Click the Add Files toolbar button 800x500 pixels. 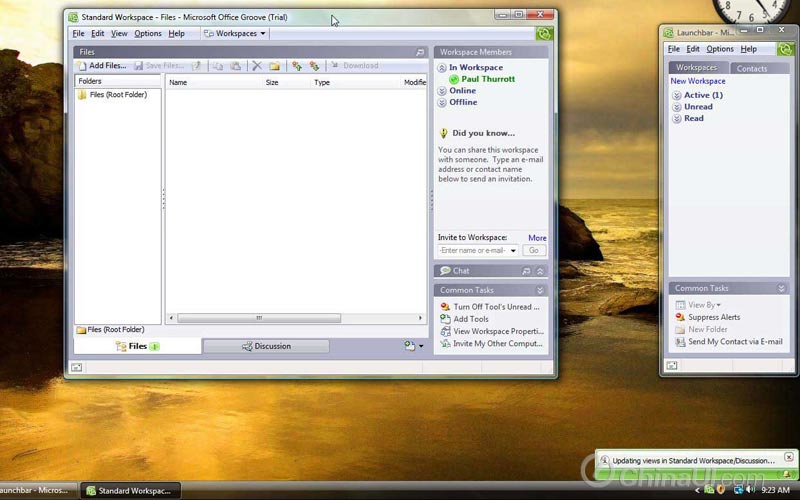tap(102, 66)
